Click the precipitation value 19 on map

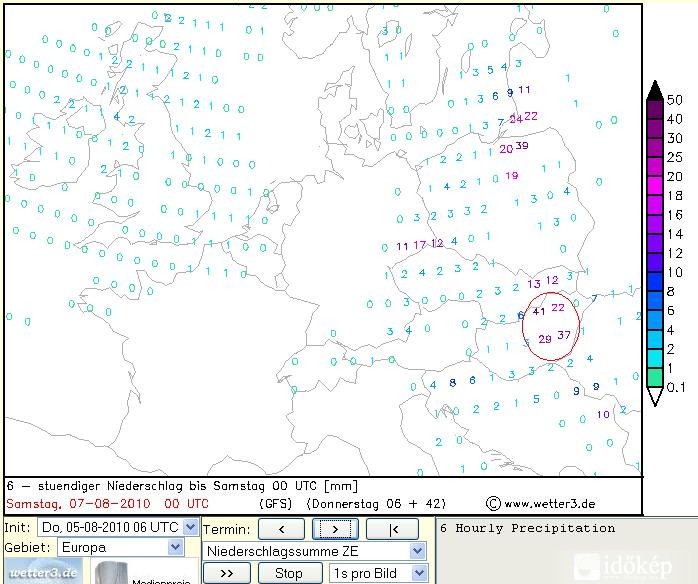[512, 176]
